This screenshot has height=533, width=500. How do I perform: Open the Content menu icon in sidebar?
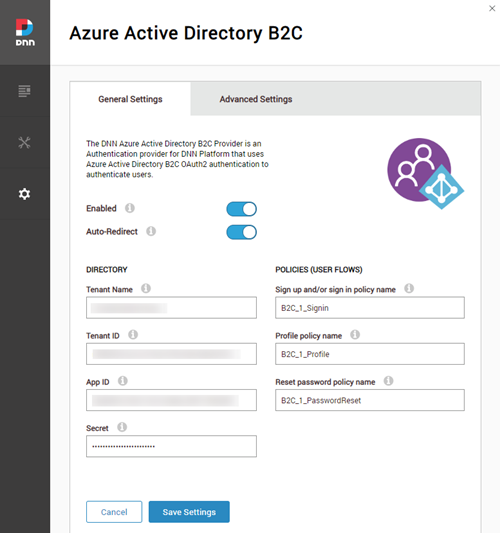(x=24, y=91)
